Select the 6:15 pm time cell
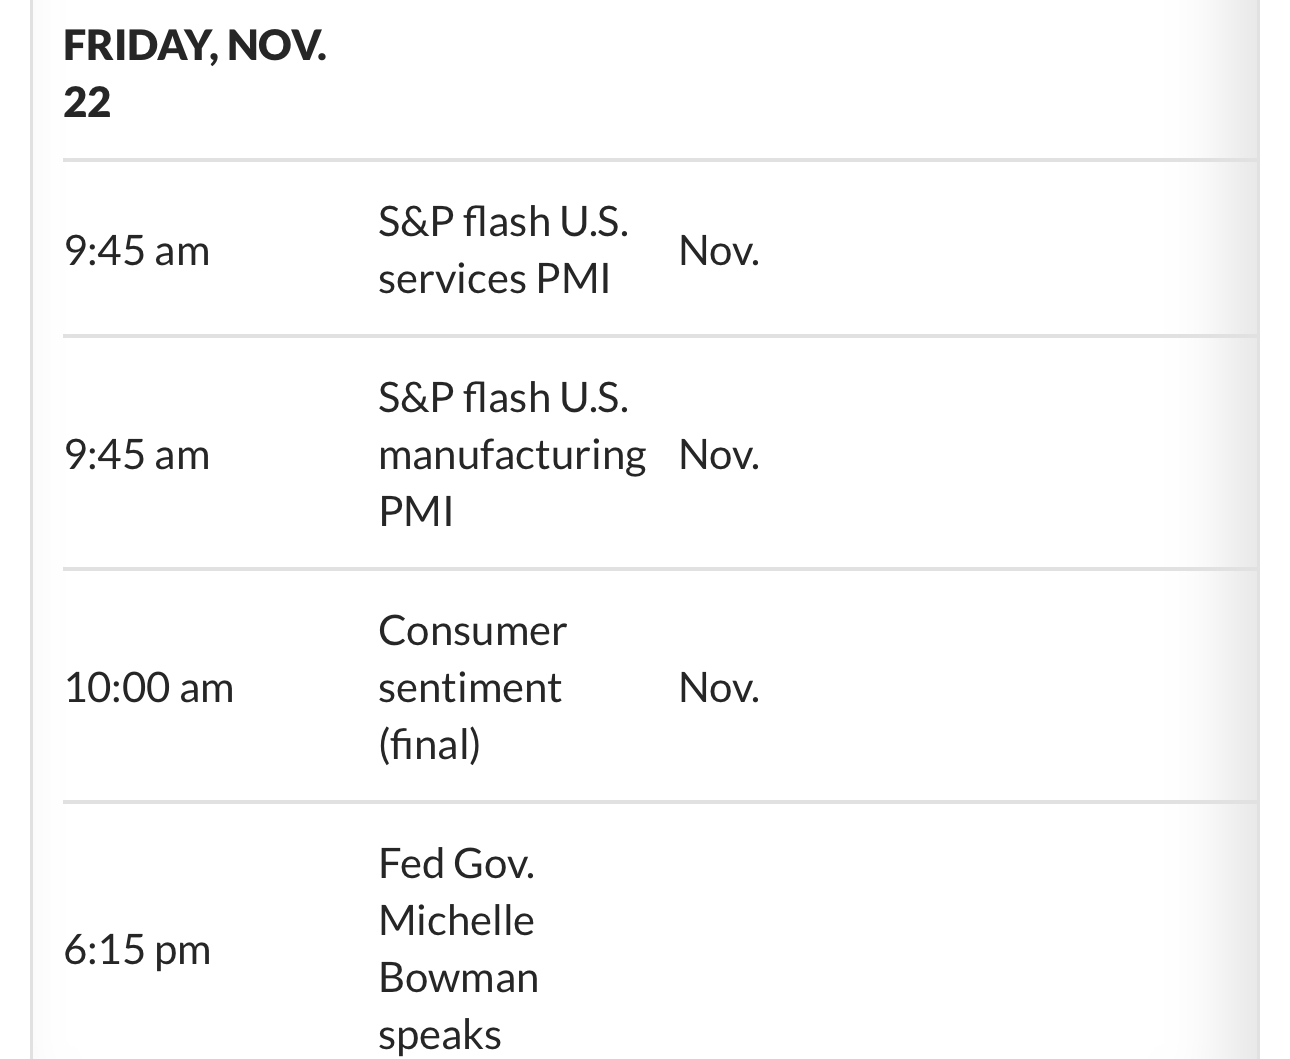Screen dimensions: 1290x1059 137,948
